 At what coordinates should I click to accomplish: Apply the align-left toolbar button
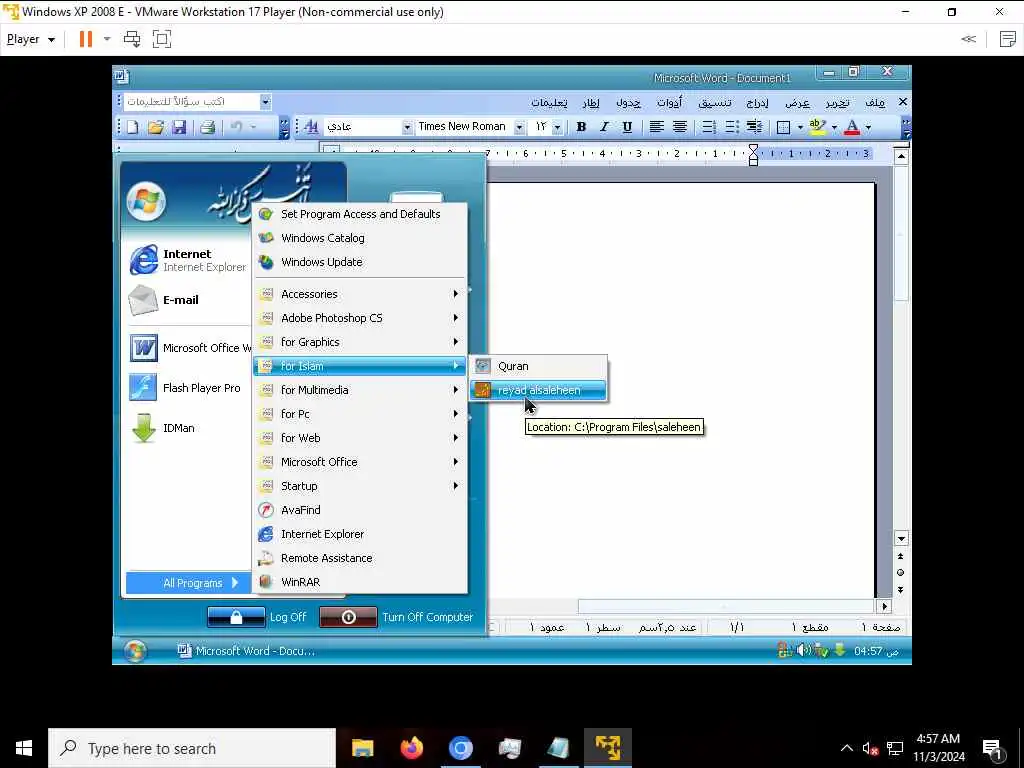coord(656,127)
